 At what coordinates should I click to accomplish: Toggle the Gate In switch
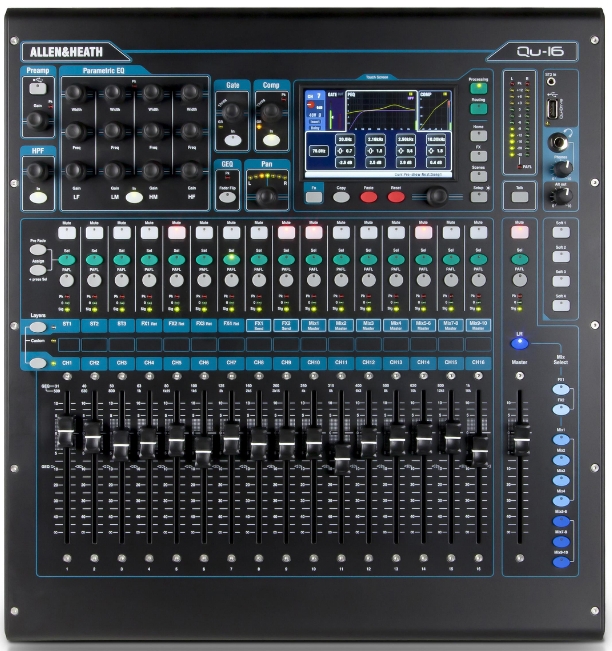coord(233,140)
